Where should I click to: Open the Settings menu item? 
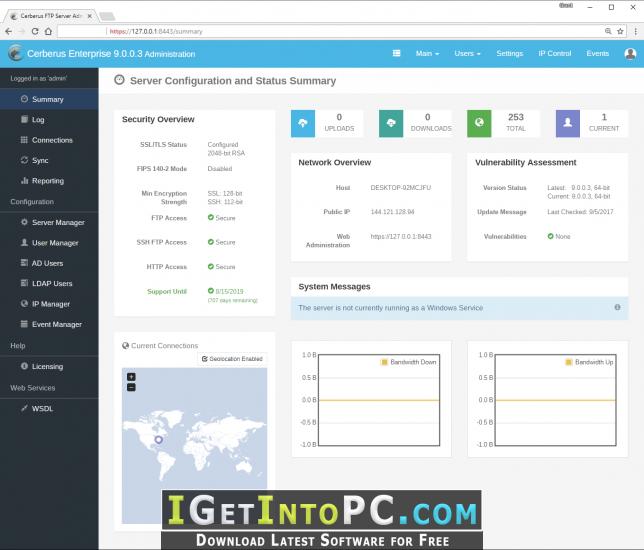[510, 53]
